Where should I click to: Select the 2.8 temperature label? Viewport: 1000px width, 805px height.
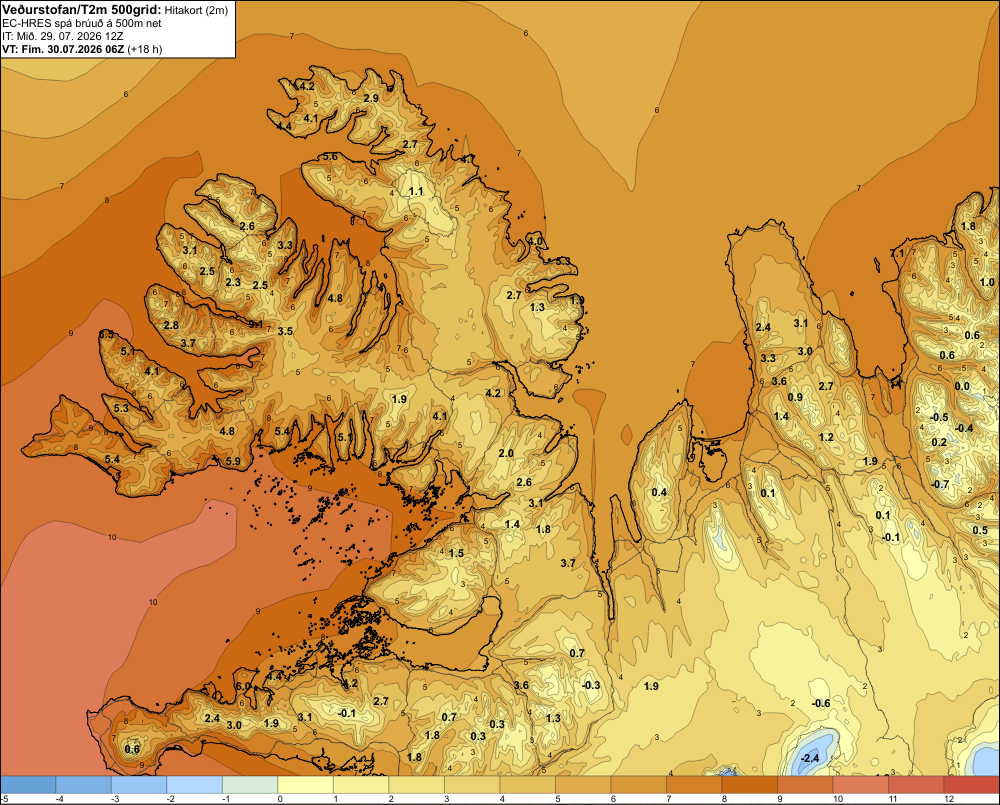coord(171,325)
